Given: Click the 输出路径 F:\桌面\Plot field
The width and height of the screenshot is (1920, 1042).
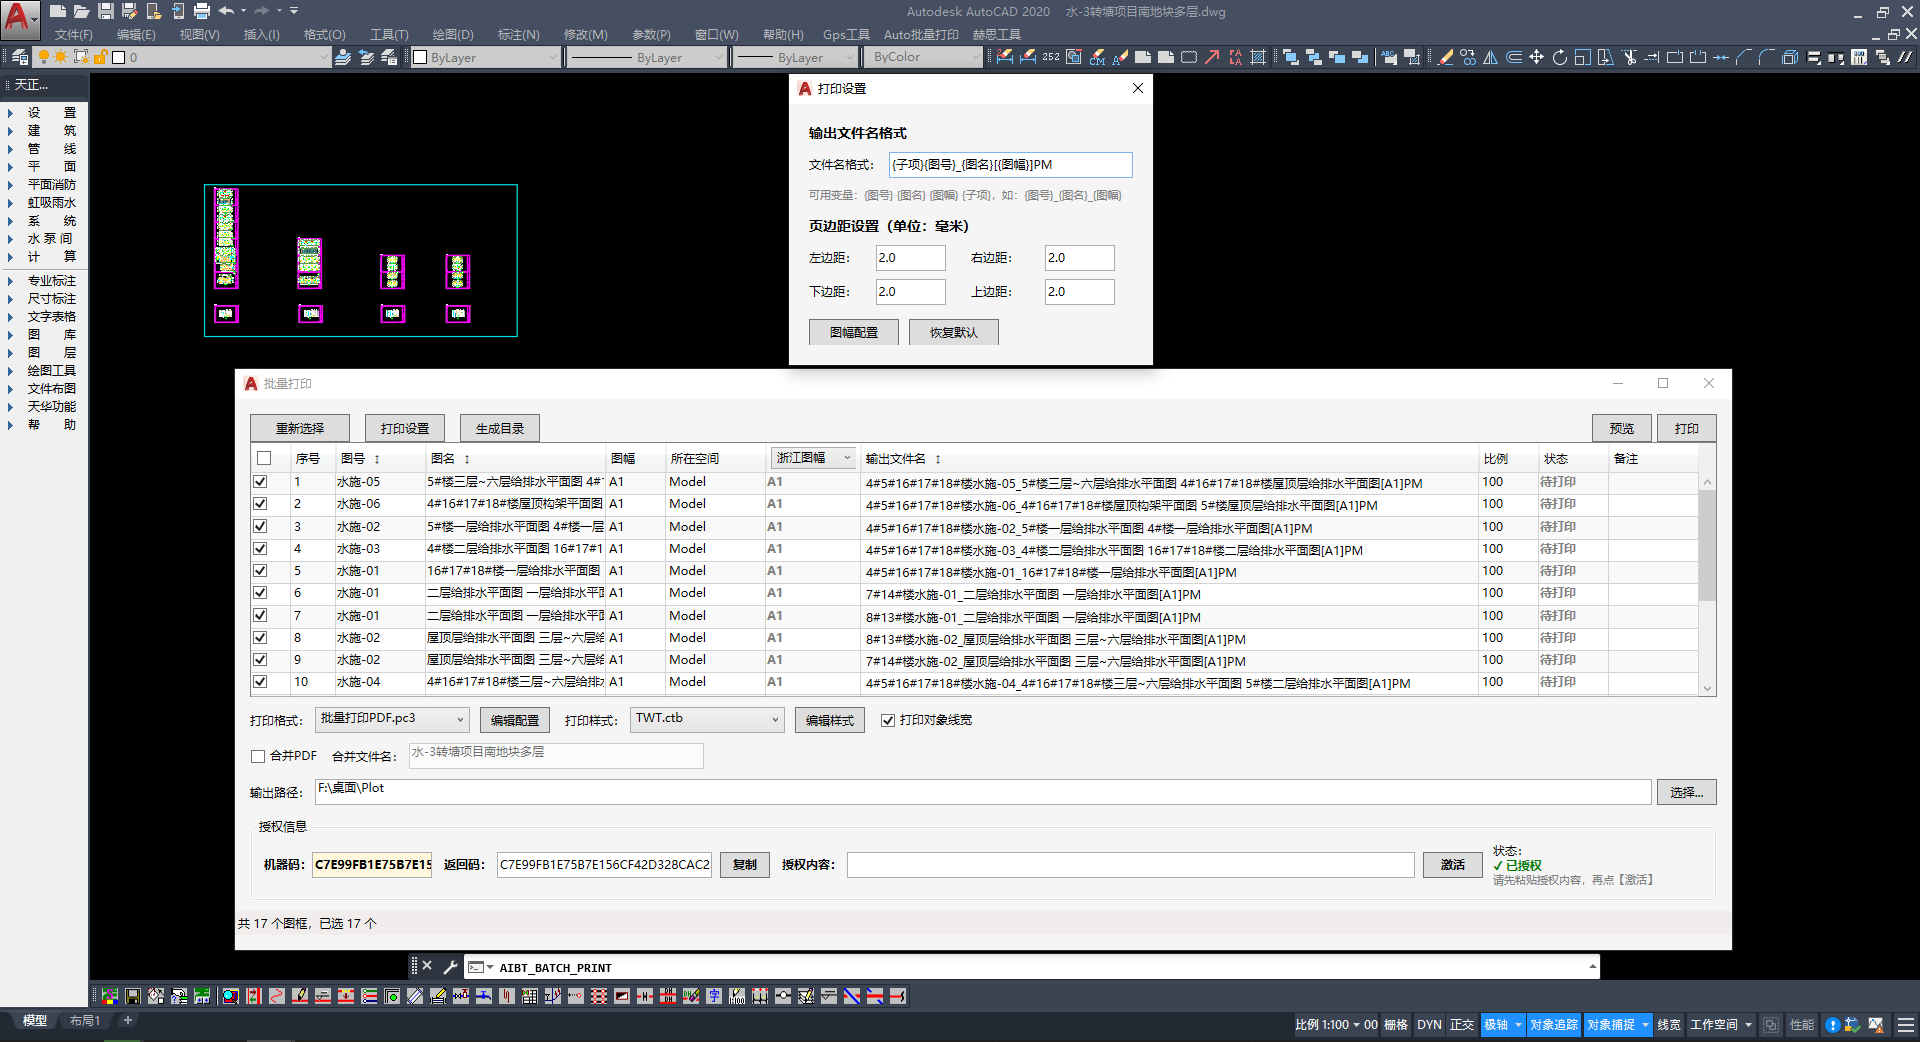Looking at the screenshot, I should tap(983, 791).
